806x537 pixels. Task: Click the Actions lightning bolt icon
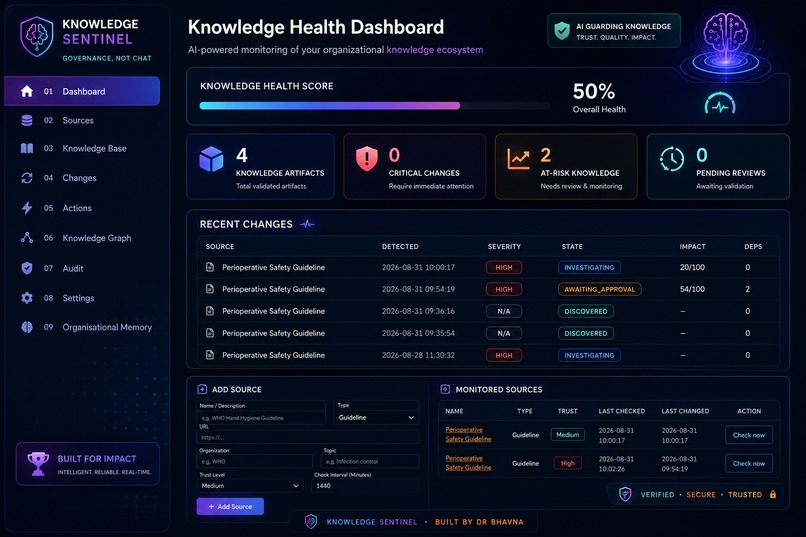(x=27, y=208)
